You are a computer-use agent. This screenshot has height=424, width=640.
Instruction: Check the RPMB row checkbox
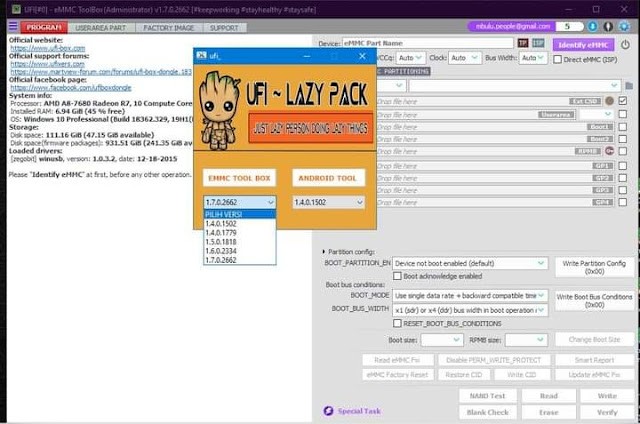623,151
